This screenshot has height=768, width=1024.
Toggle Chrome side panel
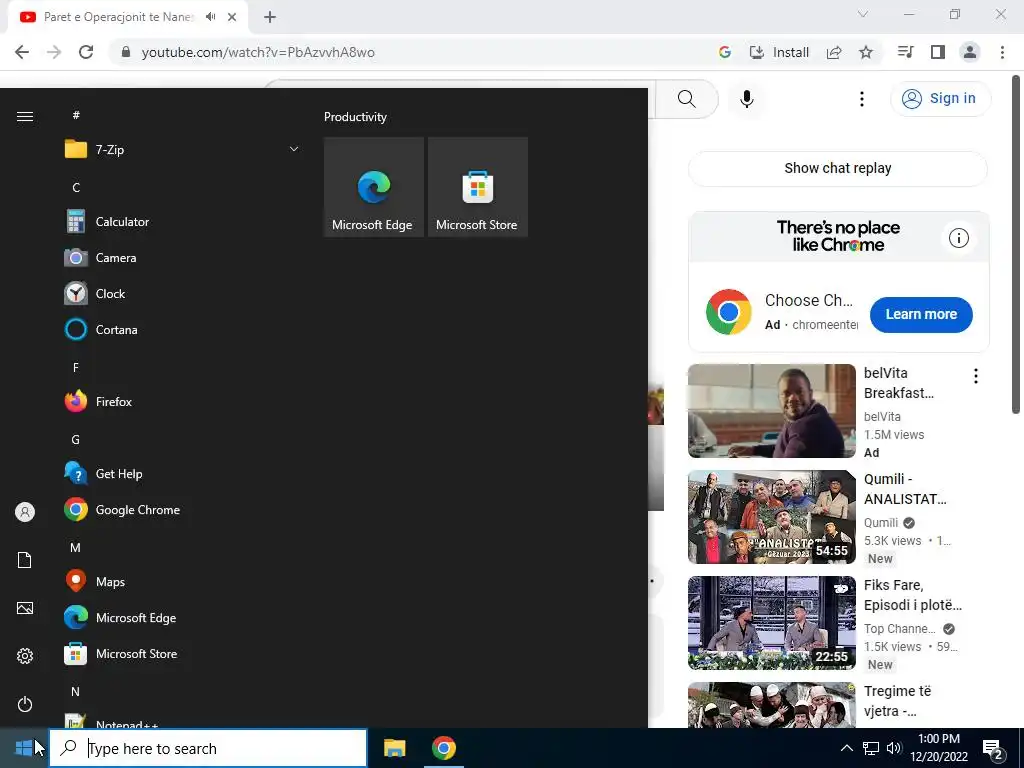(938, 52)
